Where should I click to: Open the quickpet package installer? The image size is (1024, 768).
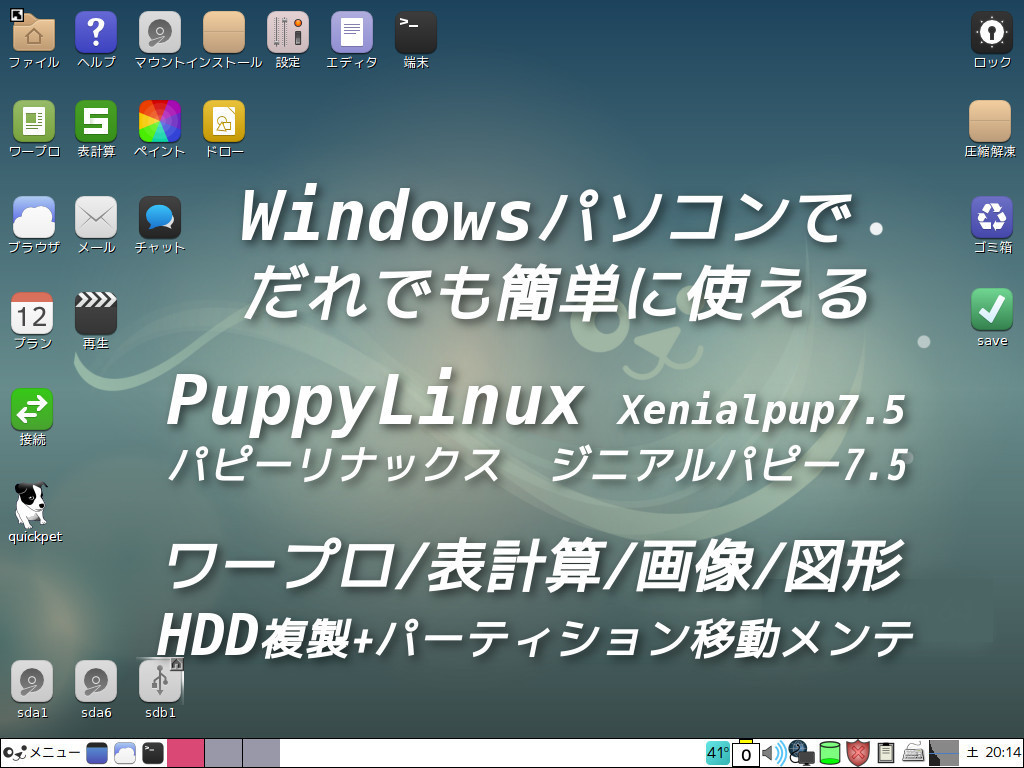33,505
